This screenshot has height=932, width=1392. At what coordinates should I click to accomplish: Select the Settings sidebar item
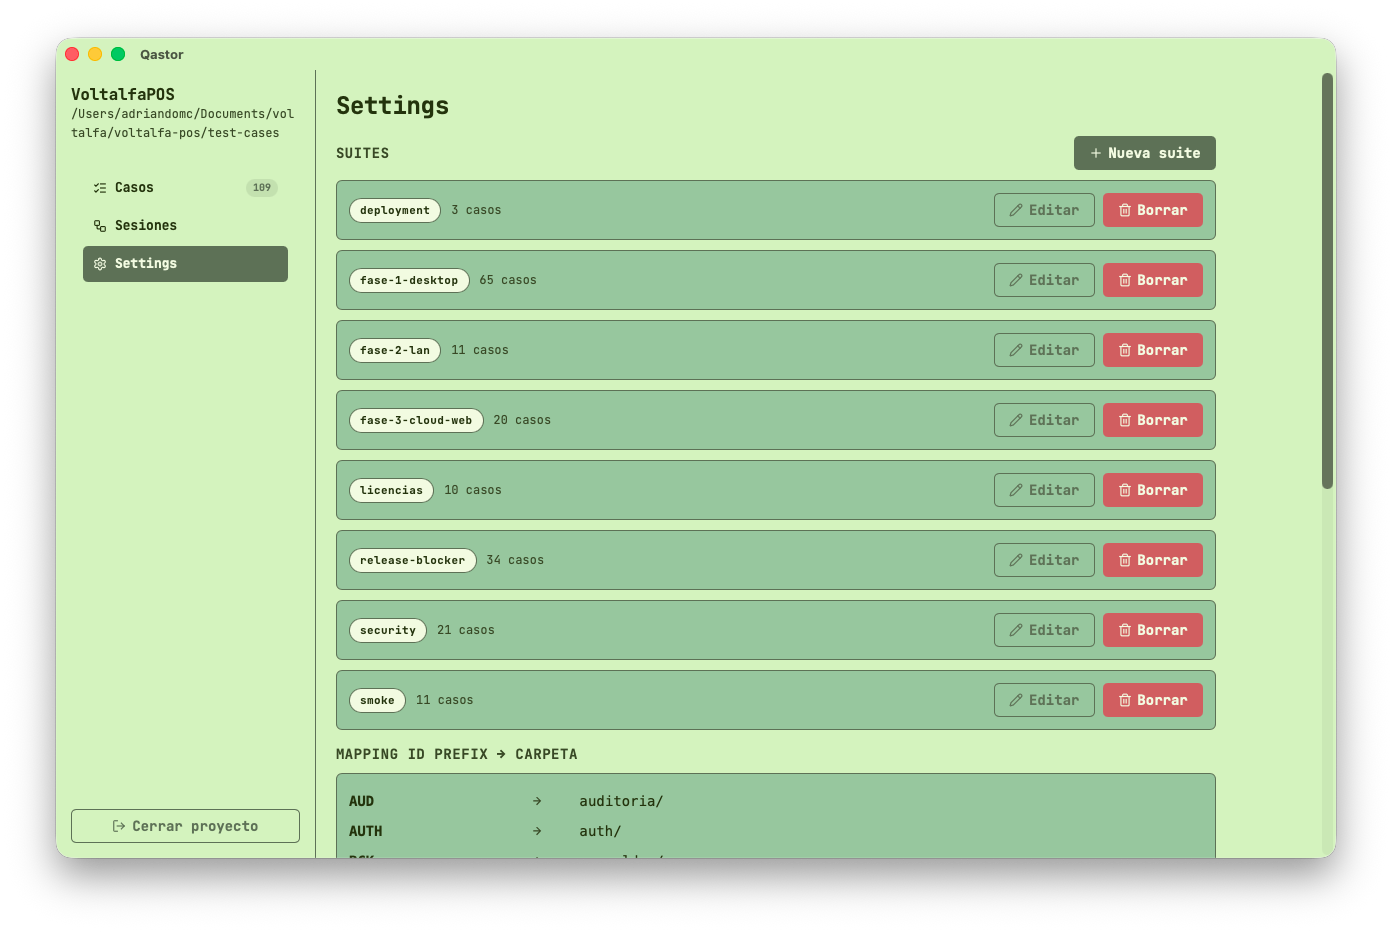click(x=185, y=264)
